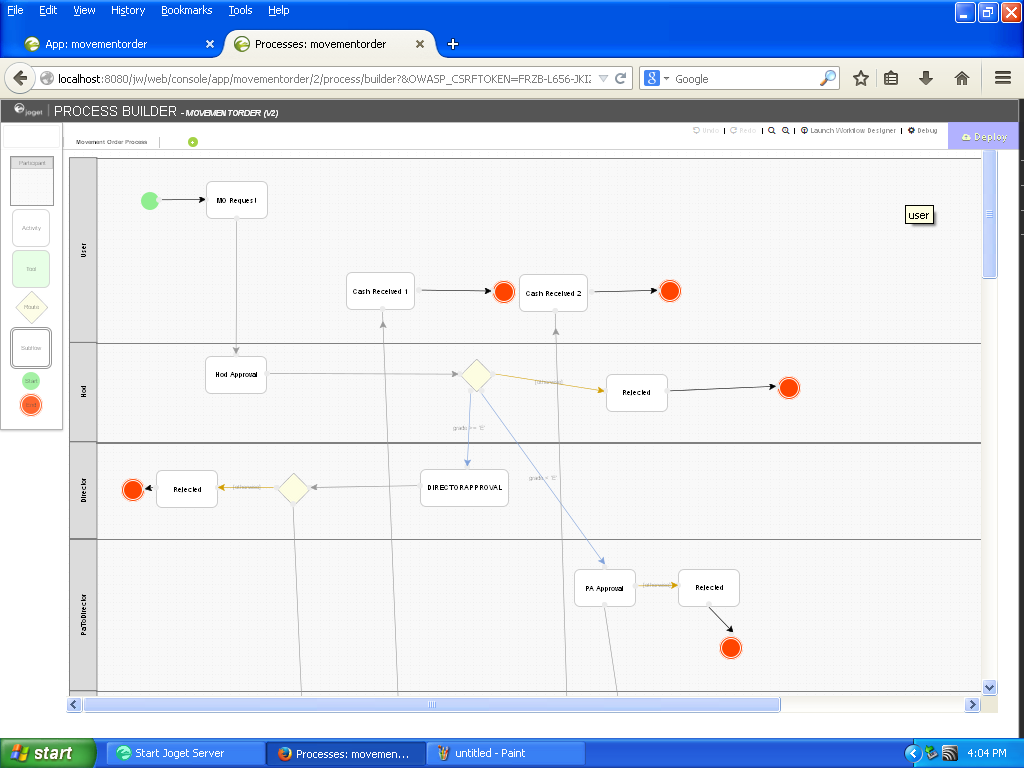
Task: Select the green Start palette node
Action: point(31,381)
